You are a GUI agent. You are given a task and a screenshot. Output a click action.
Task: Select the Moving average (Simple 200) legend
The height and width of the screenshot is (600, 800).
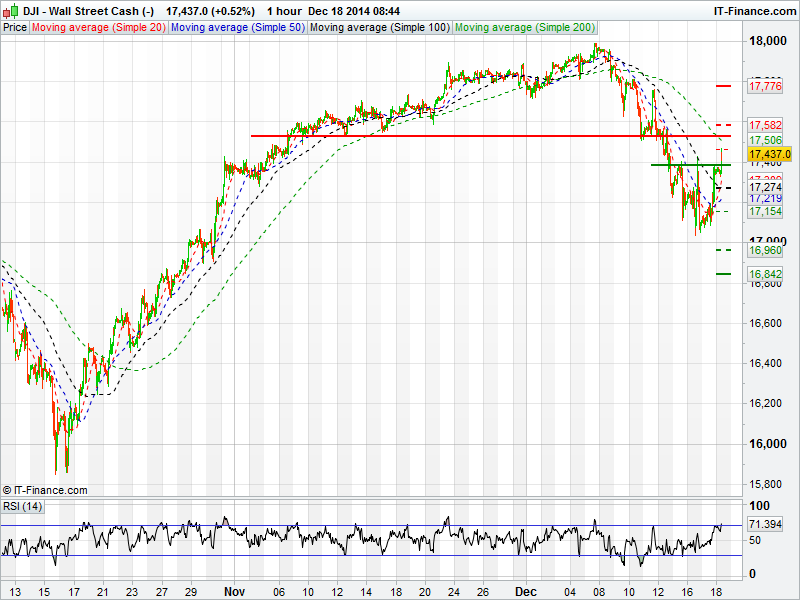tap(524, 28)
